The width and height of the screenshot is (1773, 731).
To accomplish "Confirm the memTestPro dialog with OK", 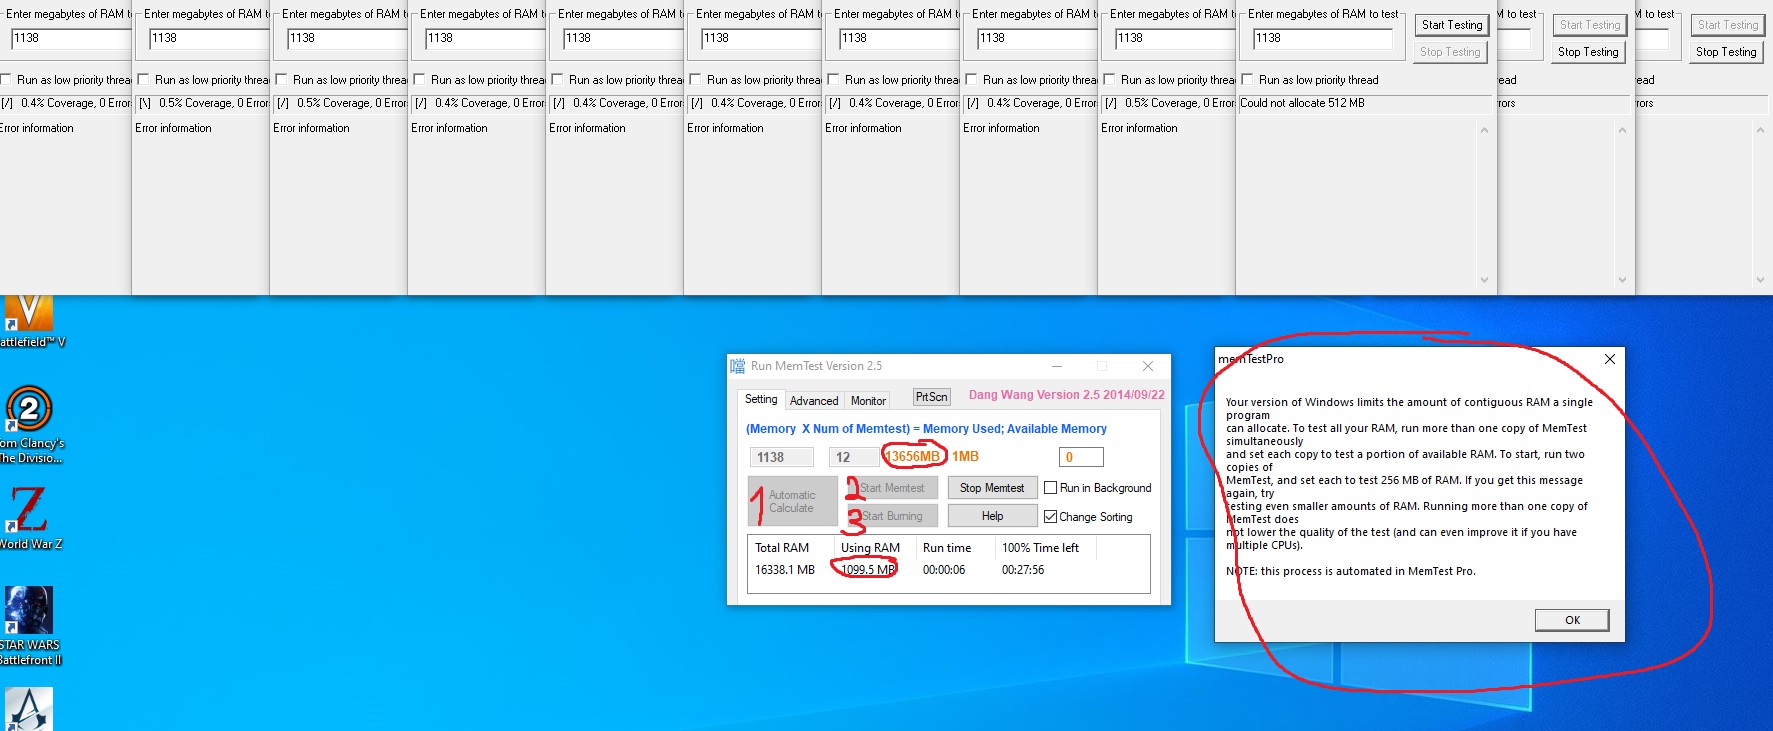I will (x=1572, y=620).
